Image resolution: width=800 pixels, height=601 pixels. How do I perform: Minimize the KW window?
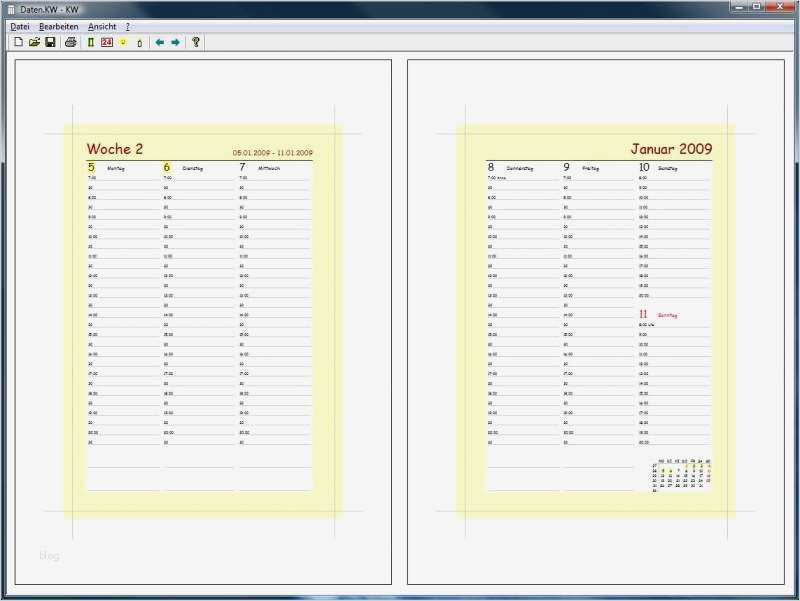(x=739, y=6)
